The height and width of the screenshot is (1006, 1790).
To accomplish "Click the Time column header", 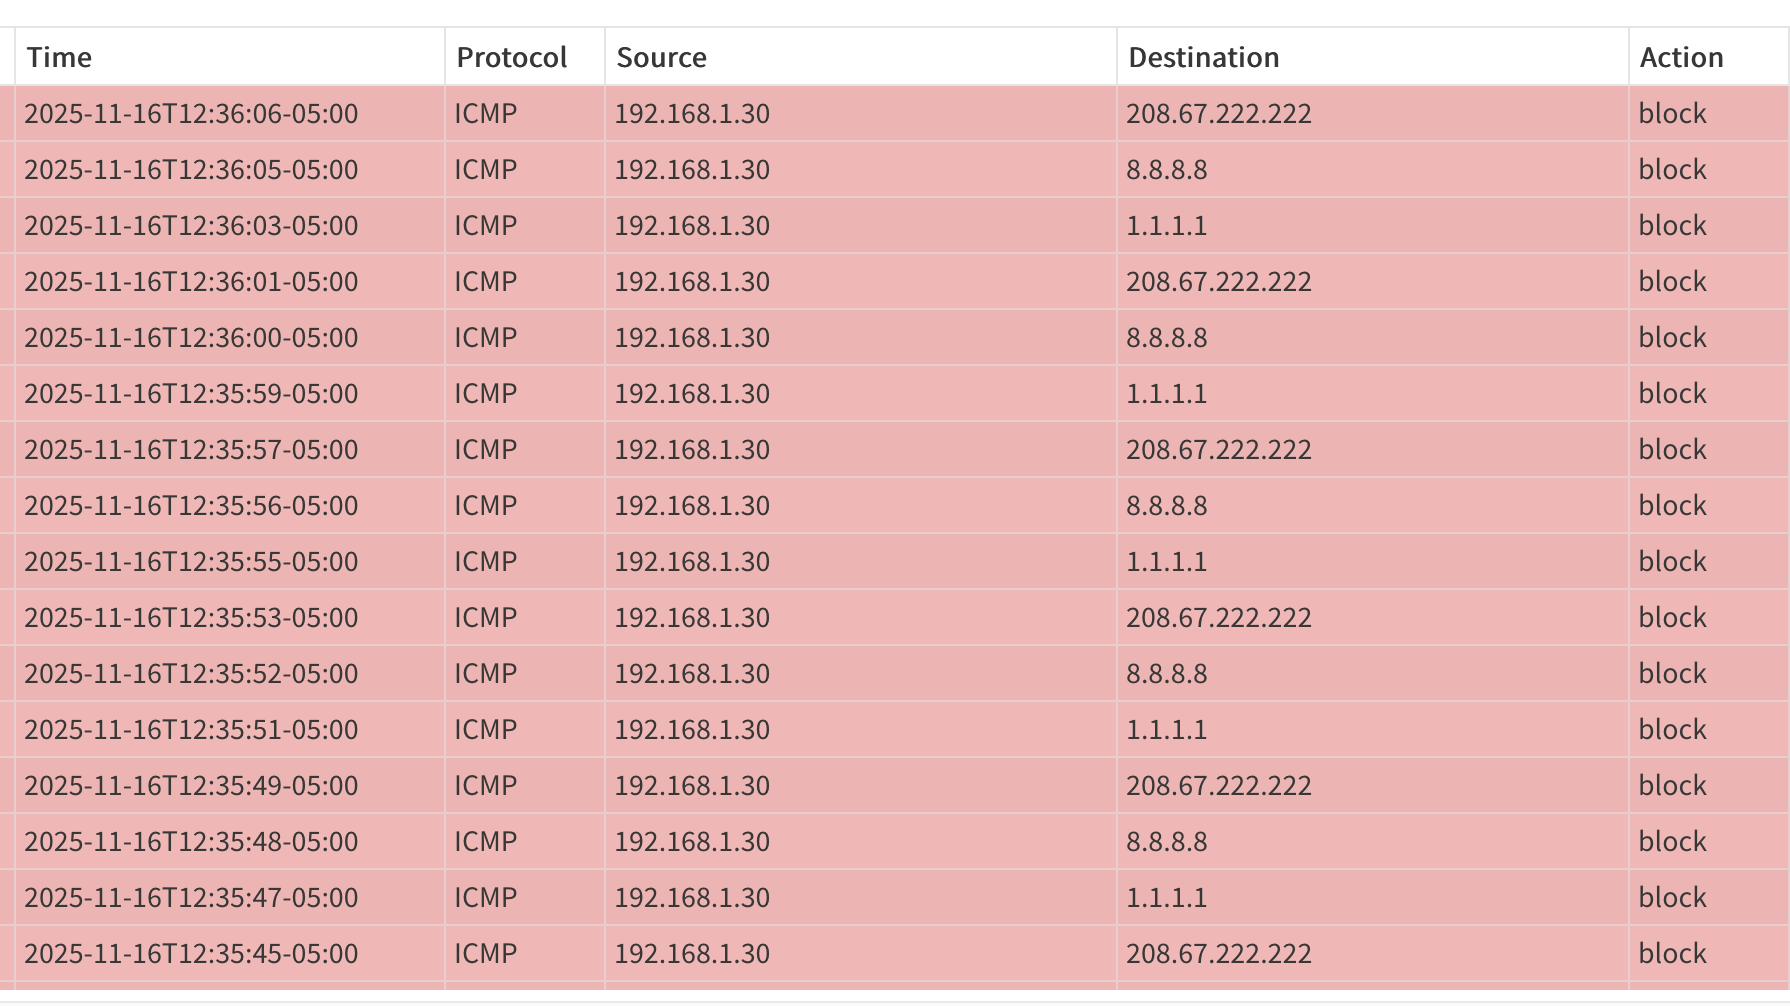I will (60, 58).
